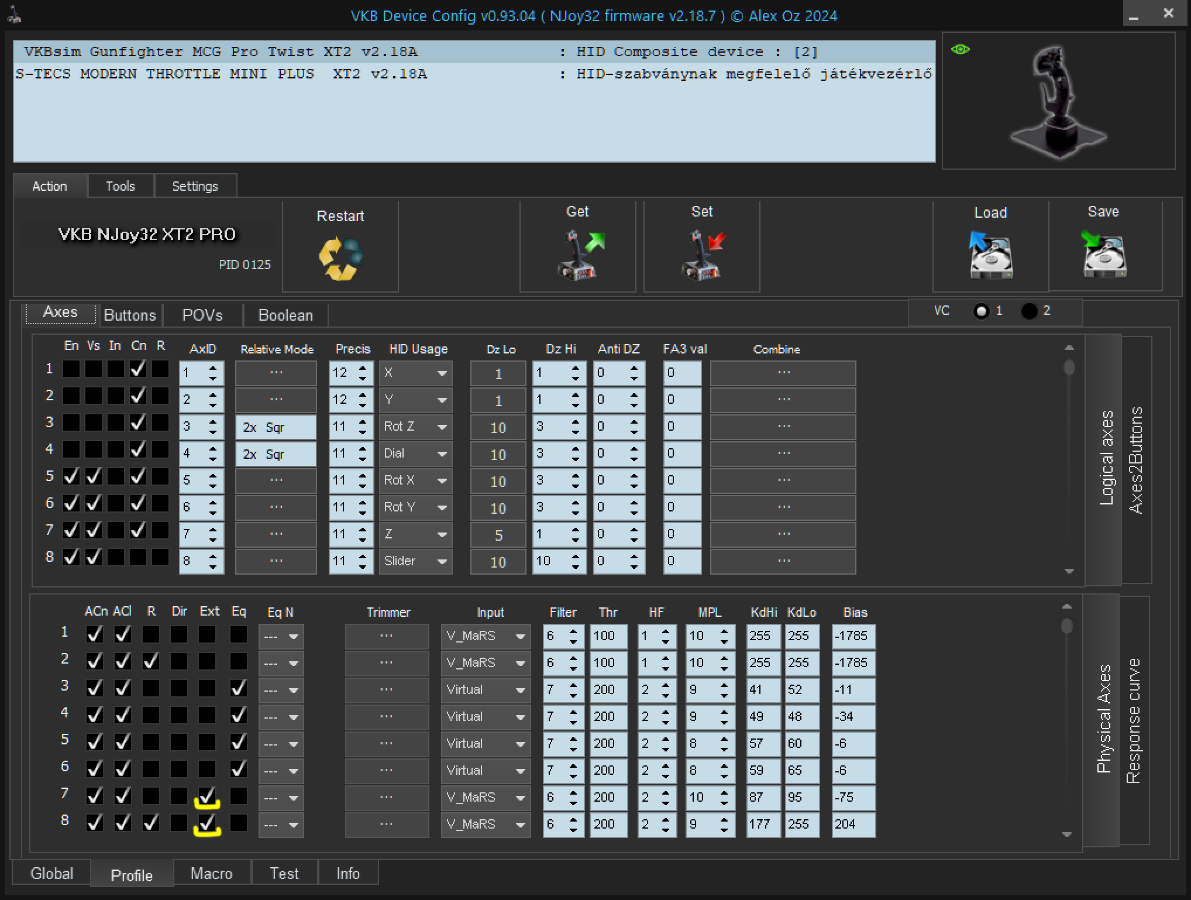Select S-TECS MODERN THROTTLE MINI PLUS row
This screenshot has height=900, width=1191.
pos(474,74)
